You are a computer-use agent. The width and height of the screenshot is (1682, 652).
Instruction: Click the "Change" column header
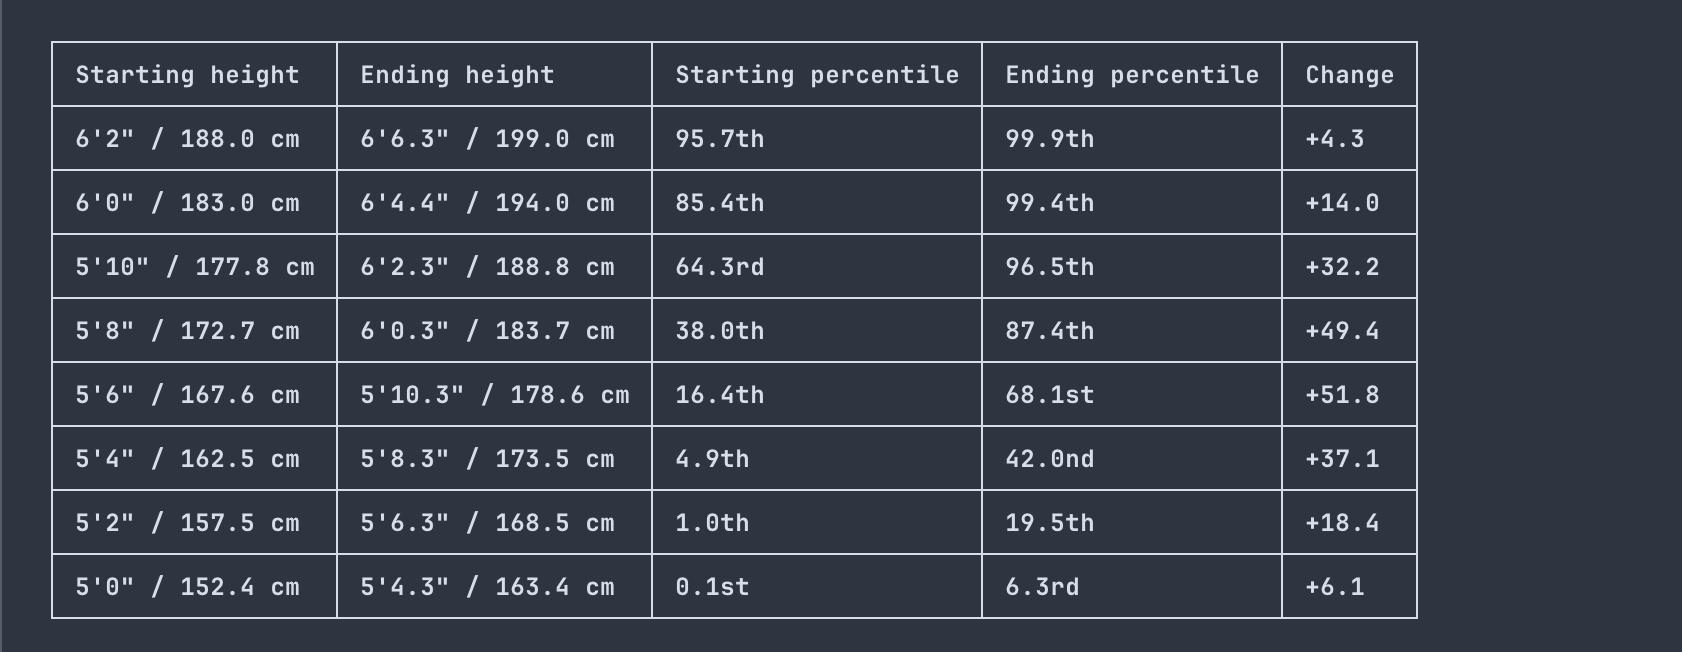point(1349,75)
